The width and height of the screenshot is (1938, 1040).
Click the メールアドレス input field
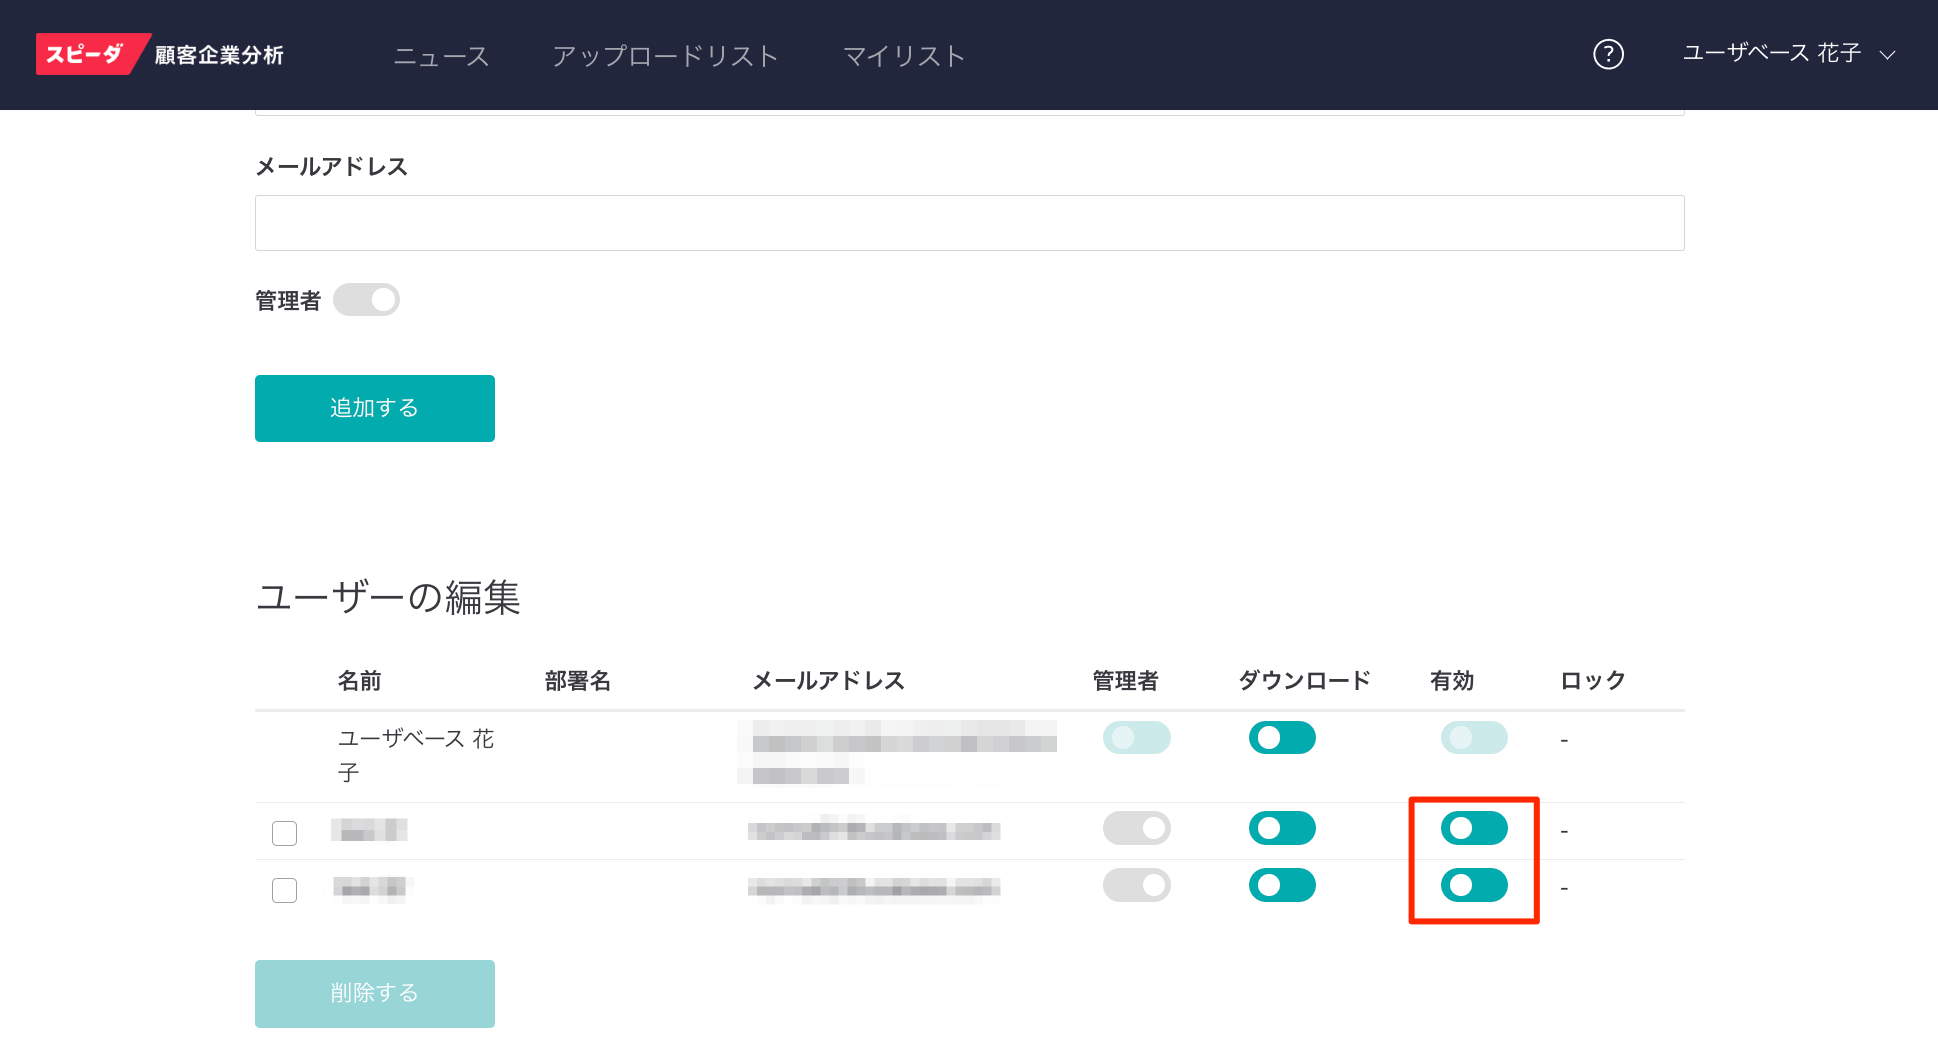[969, 223]
